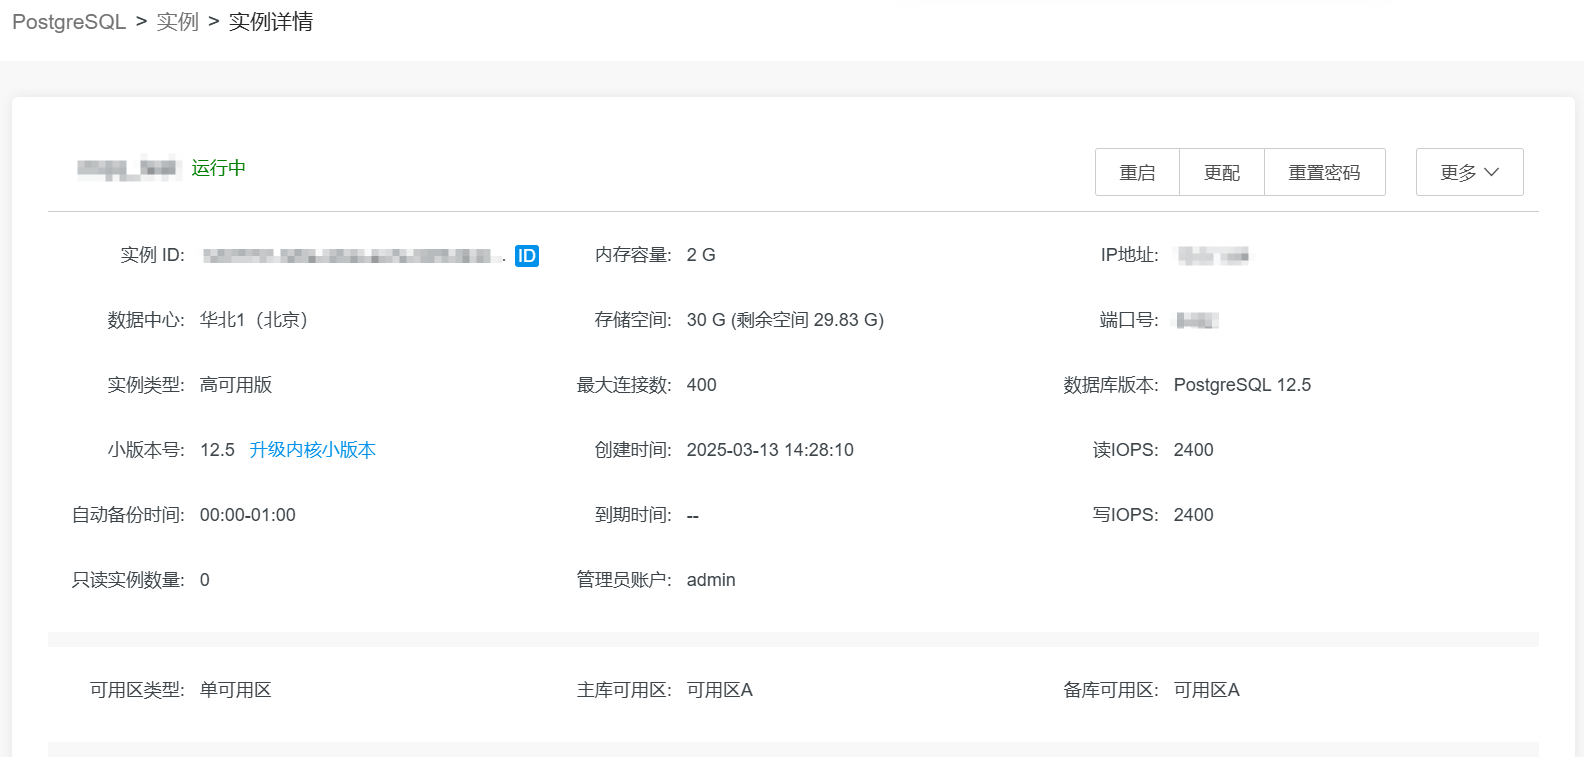The width and height of the screenshot is (1584, 757).
Task: Click the 存储空间 value showing 30 G
Action: pyautogui.click(x=785, y=320)
